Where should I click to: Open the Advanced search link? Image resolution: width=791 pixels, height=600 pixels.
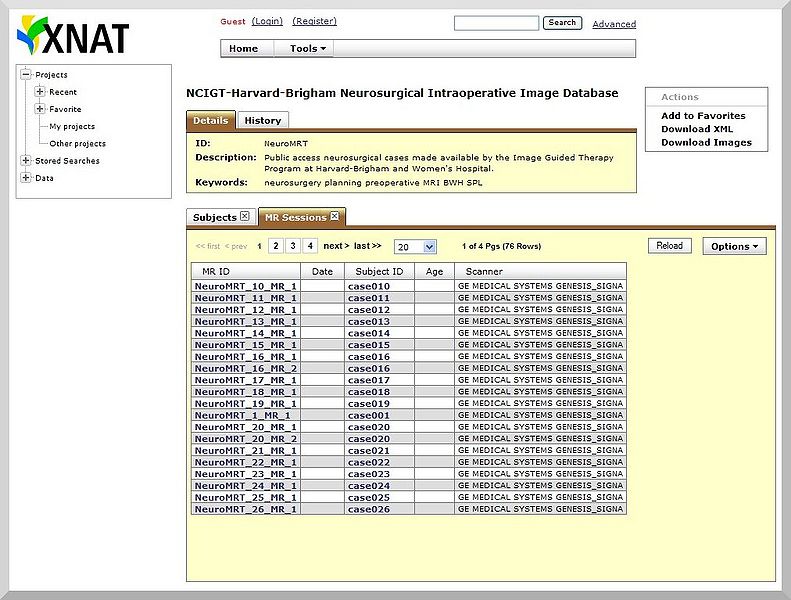click(613, 24)
